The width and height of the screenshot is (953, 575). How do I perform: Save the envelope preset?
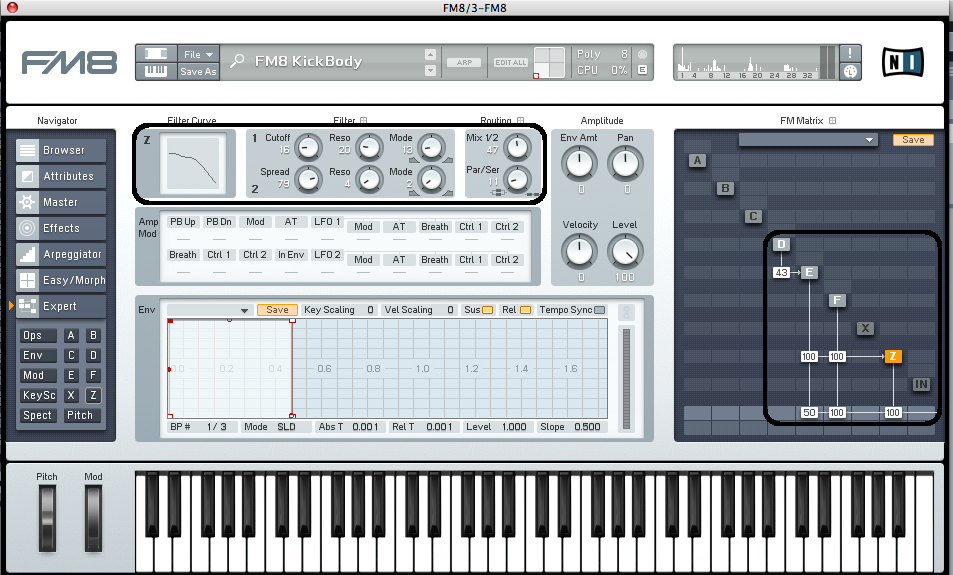(x=277, y=310)
